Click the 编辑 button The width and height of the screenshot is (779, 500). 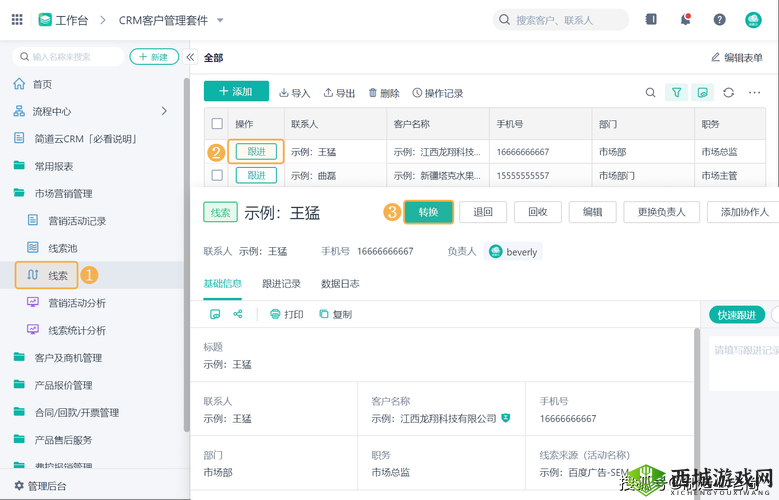pos(592,212)
